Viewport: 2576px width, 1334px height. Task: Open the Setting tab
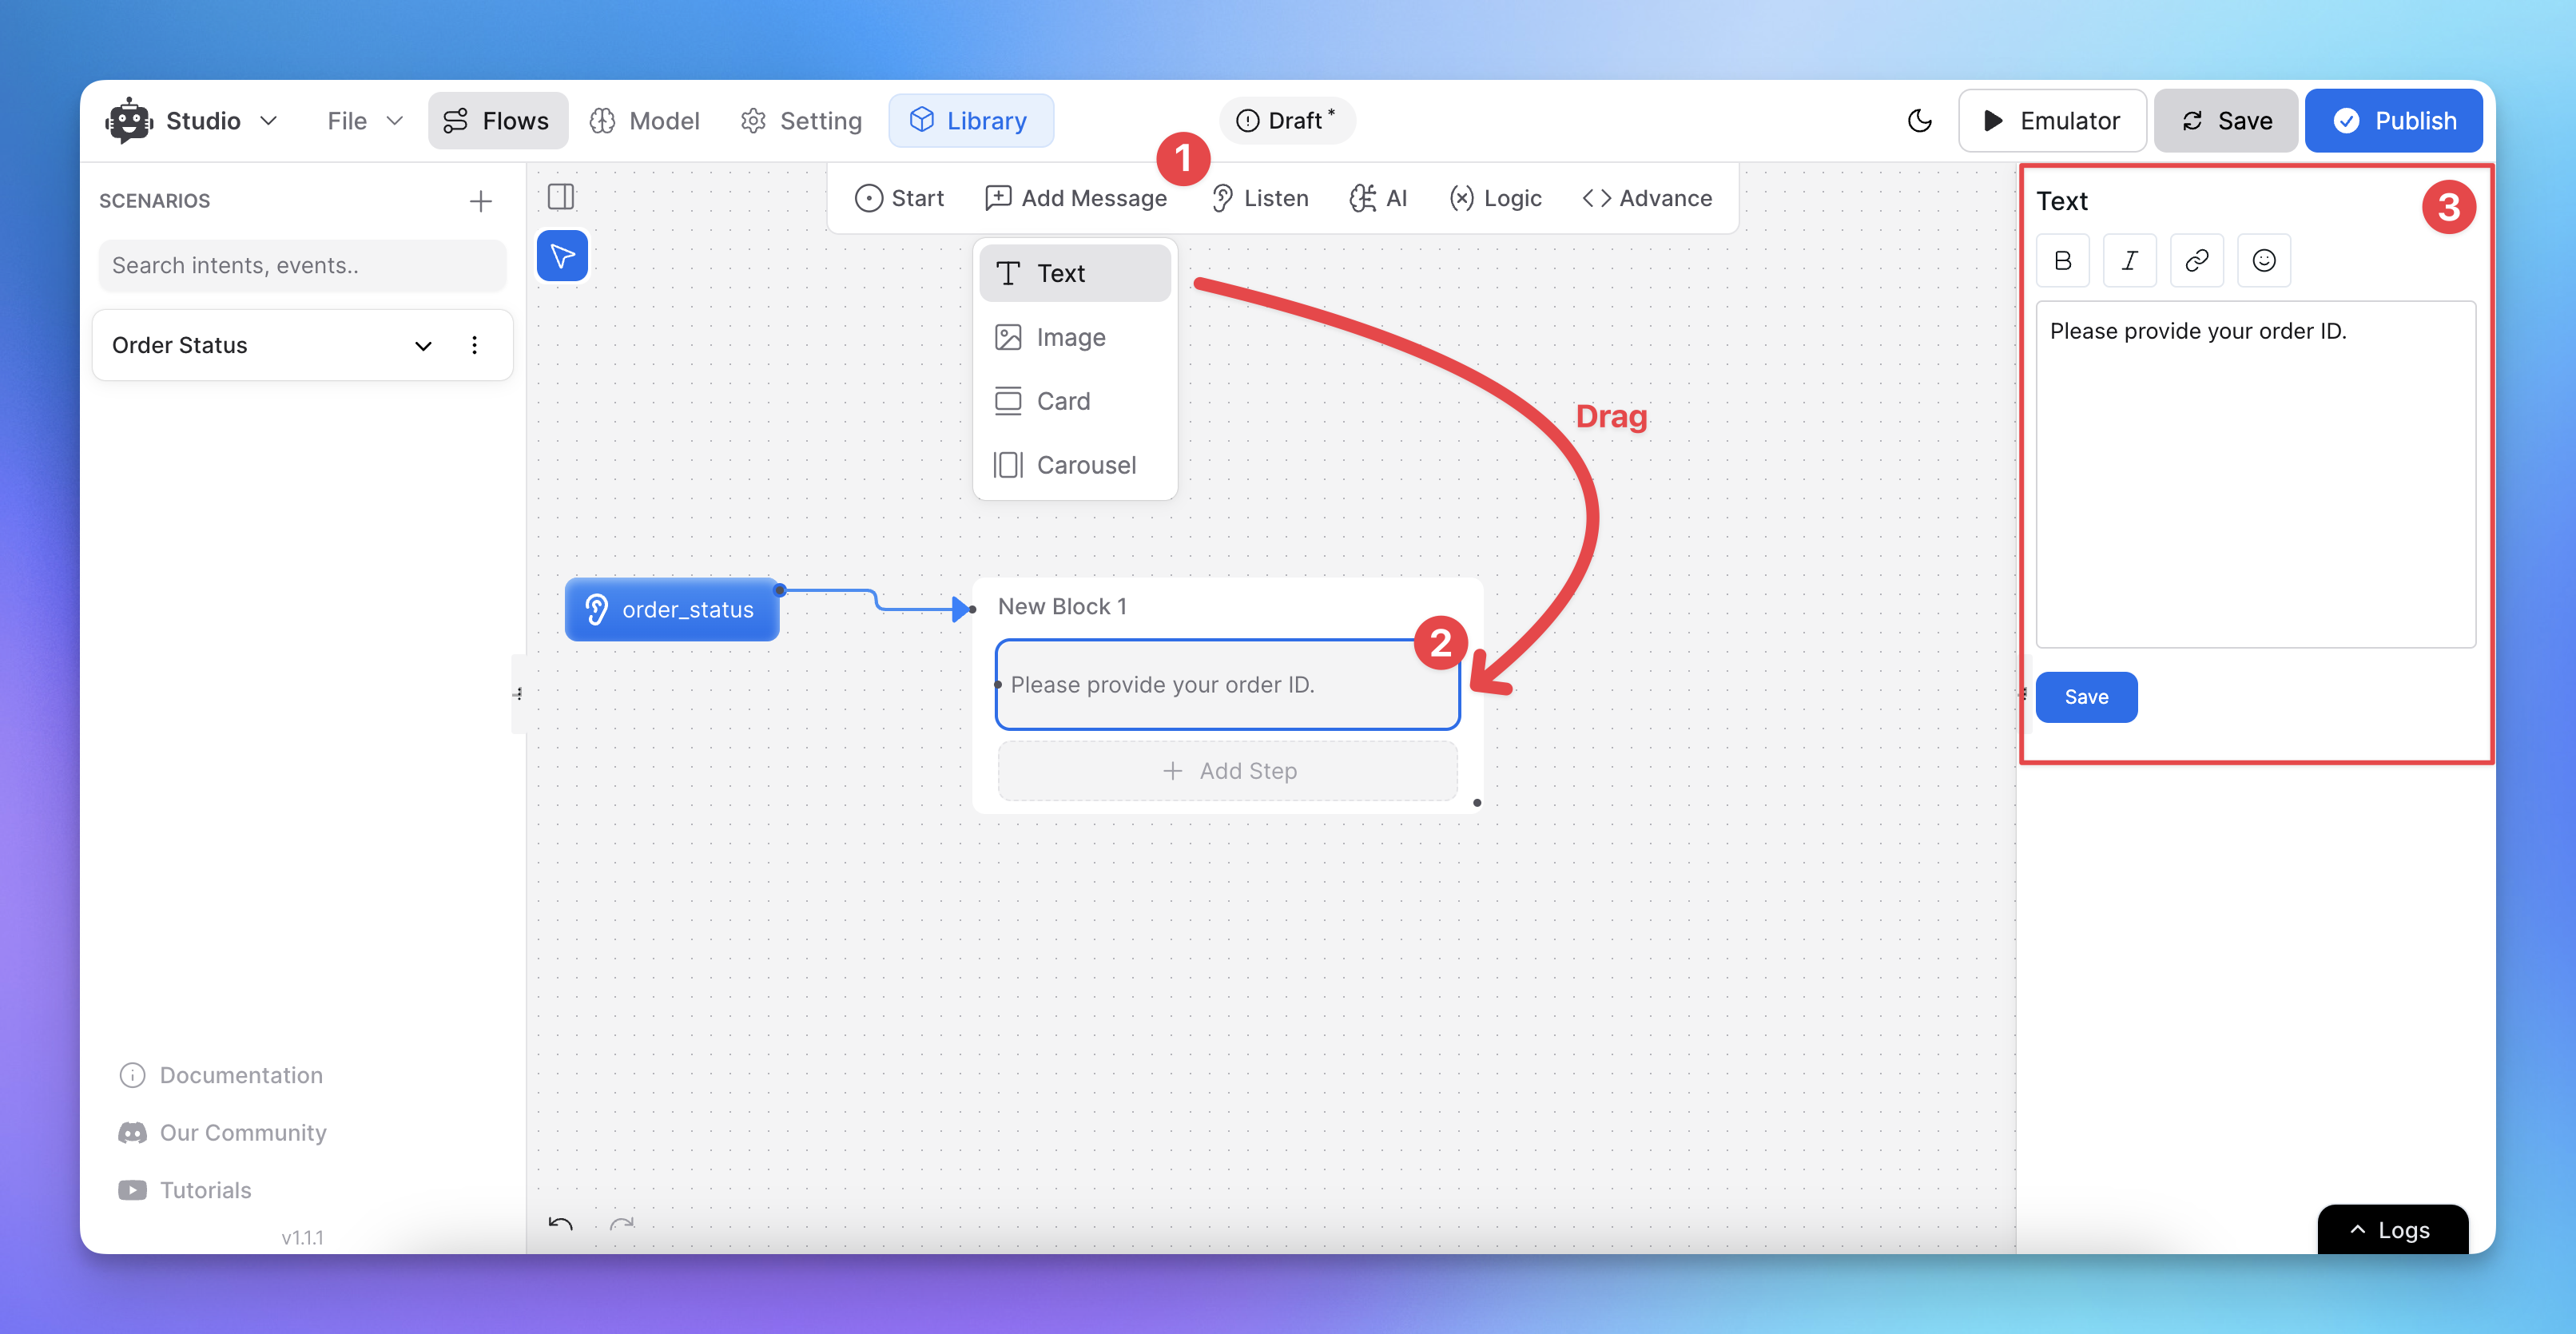(x=802, y=121)
